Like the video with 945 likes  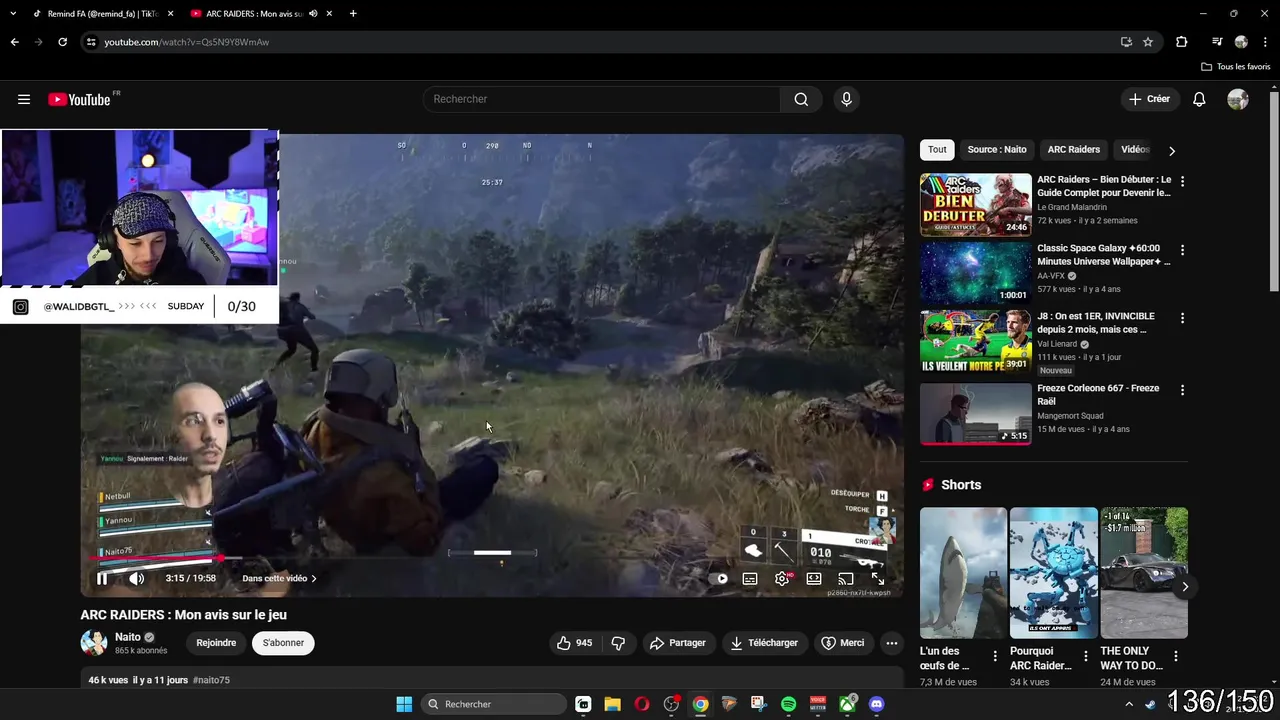coord(574,643)
